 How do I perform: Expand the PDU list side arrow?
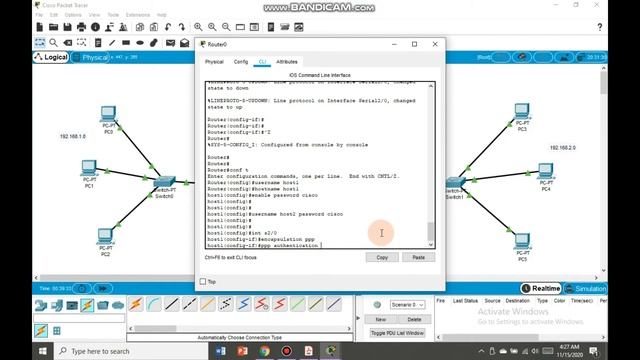pos(358,318)
